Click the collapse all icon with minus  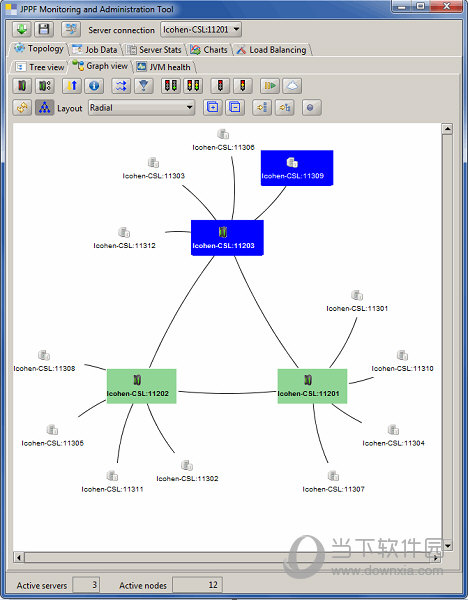(x=235, y=108)
